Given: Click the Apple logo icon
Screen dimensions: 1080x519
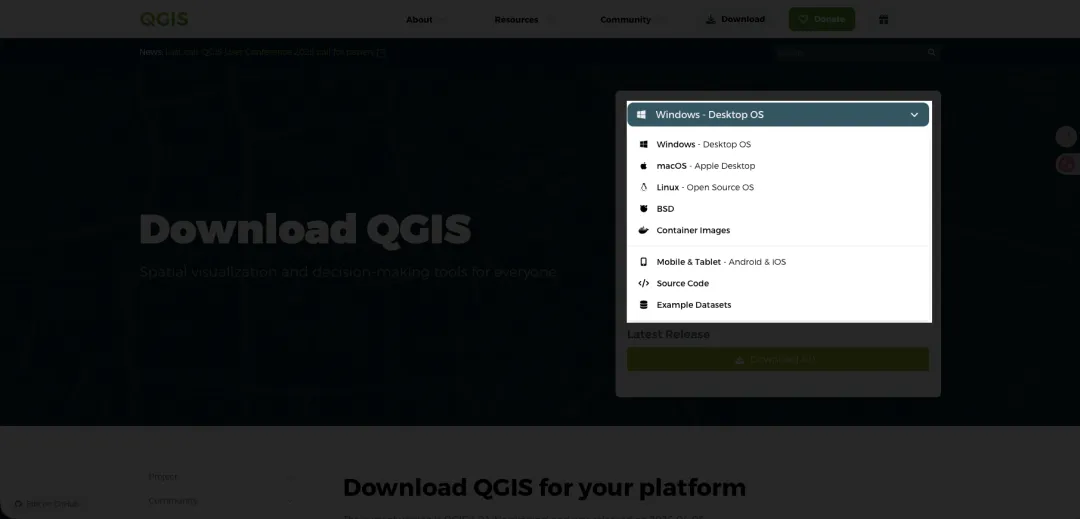Looking at the screenshot, I should click(643, 166).
